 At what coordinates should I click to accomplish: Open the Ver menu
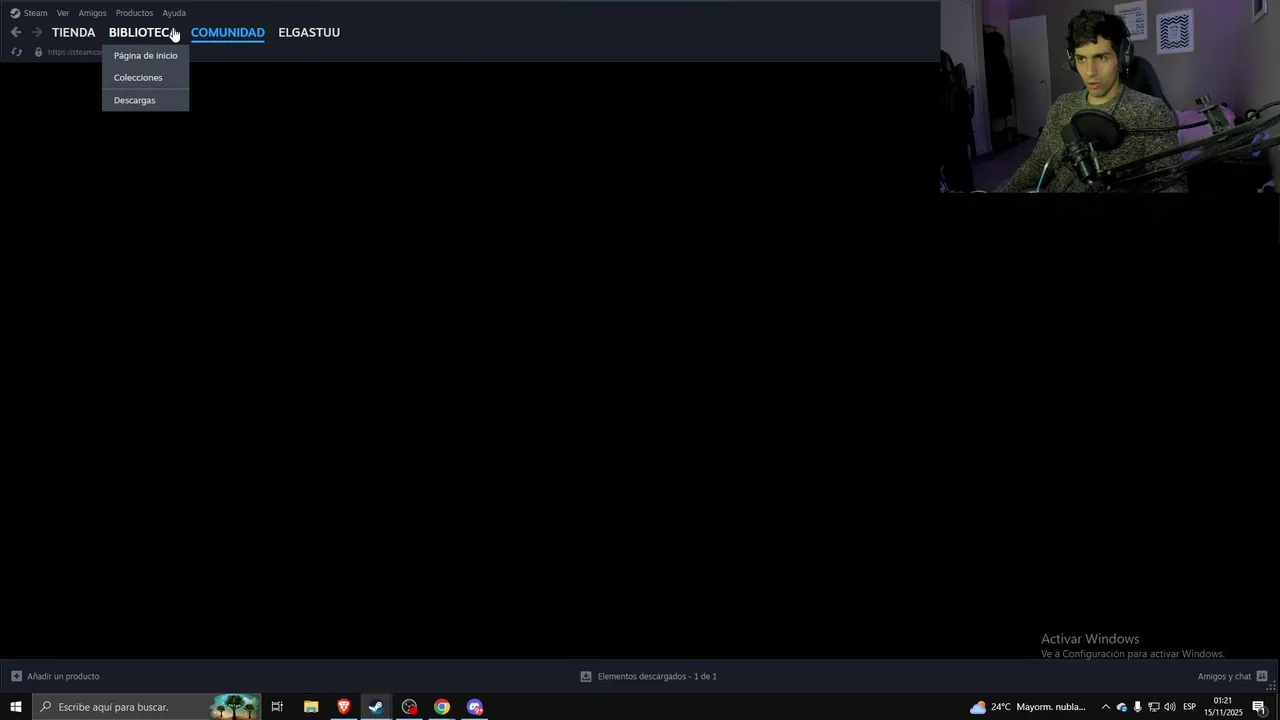coord(63,13)
